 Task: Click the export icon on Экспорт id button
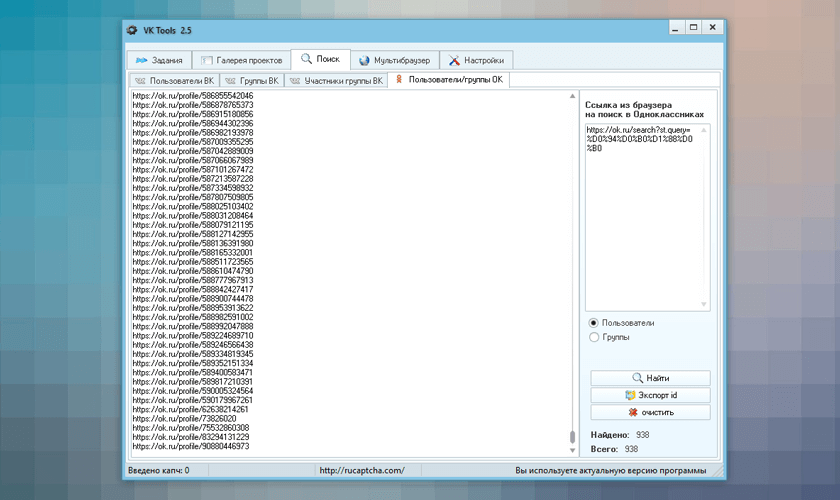point(630,395)
